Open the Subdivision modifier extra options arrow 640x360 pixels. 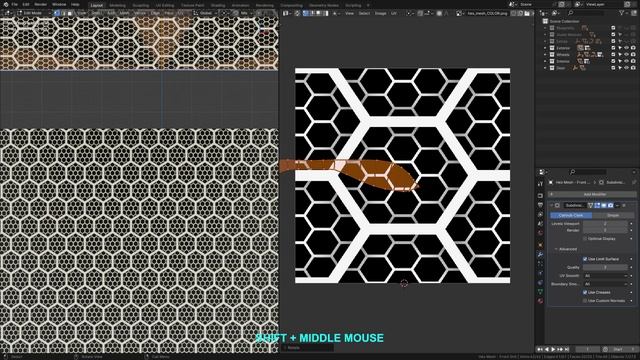pos(617,205)
